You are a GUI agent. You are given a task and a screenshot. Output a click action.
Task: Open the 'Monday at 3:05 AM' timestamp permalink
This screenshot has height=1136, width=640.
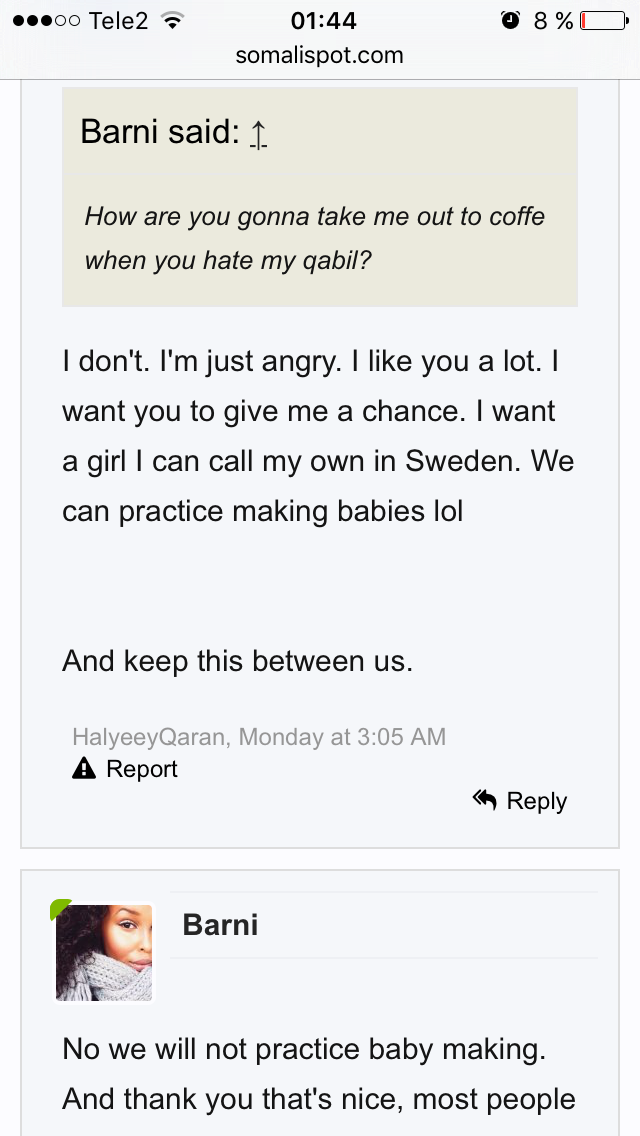[342, 737]
